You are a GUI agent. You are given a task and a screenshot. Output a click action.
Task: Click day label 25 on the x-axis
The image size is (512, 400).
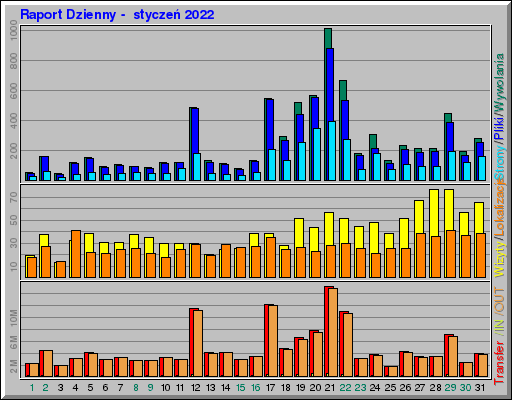[390, 388]
